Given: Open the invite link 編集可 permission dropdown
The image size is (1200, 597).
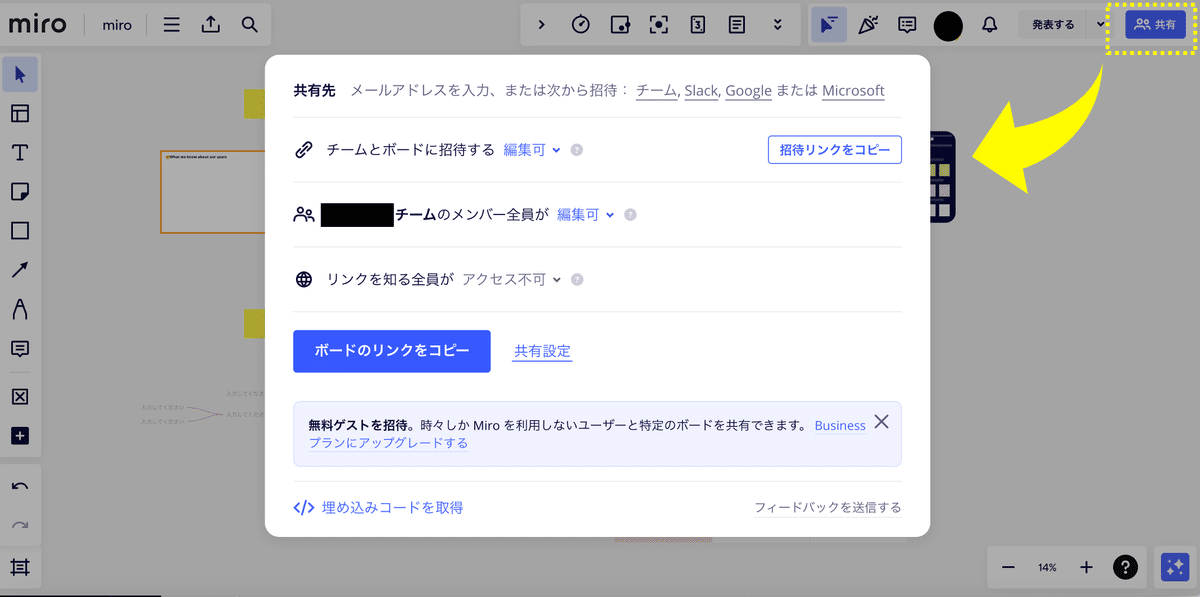Looking at the screenshot, I should click(x=532, y=150).
